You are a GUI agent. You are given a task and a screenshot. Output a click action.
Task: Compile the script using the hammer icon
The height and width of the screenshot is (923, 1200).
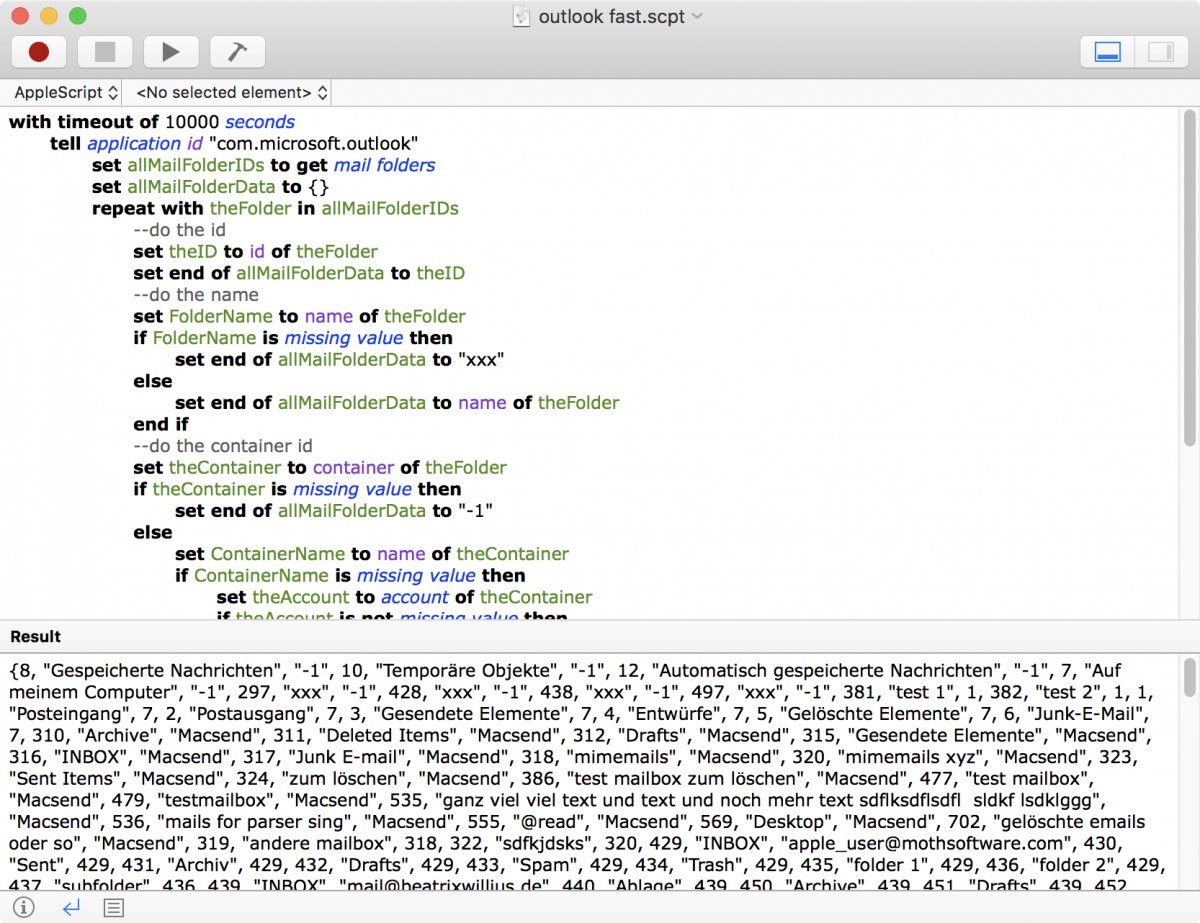(237, 52)
